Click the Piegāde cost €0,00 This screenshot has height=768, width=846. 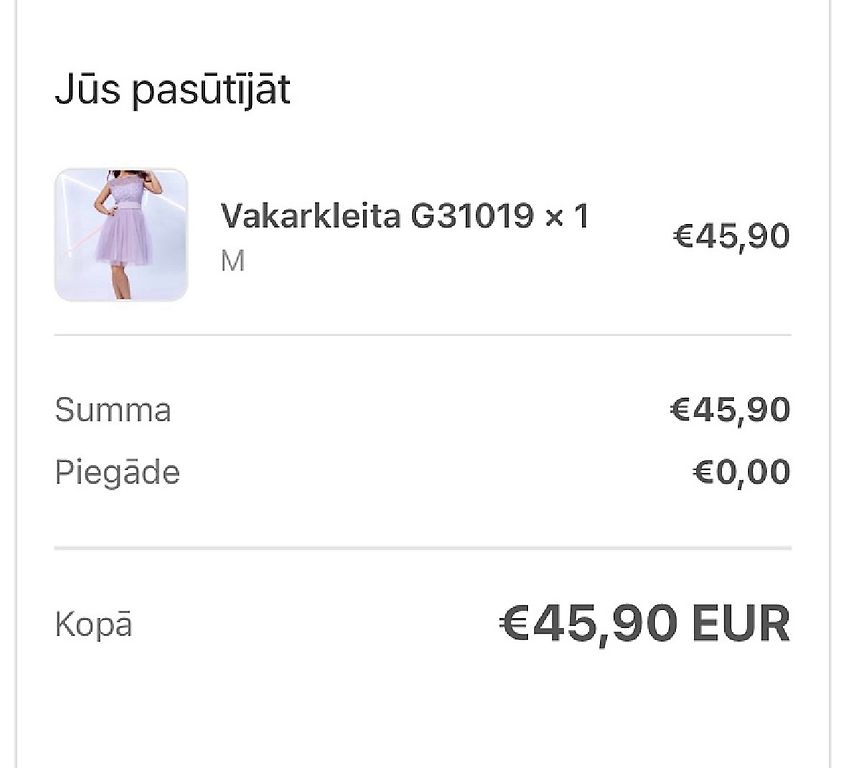click(x=741, y=472)
